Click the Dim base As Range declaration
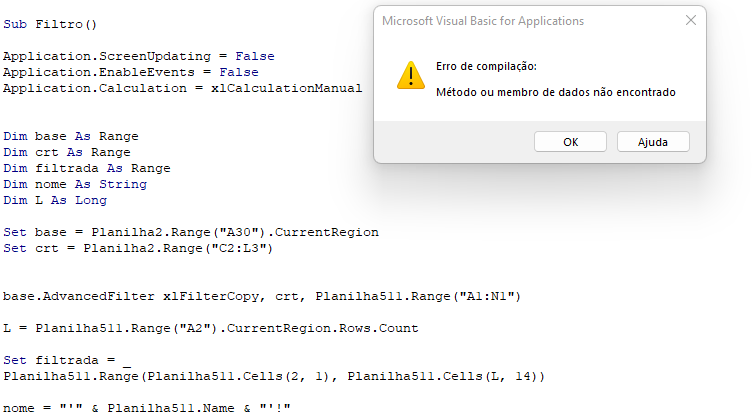Viewport: 756px width, 415px height. [x=71, y=136]
